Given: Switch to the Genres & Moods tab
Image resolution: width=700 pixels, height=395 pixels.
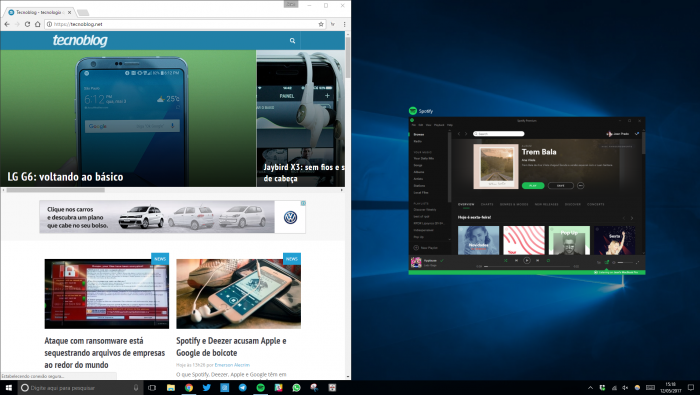Looking at the screenshot, I should tap(514, 204).
